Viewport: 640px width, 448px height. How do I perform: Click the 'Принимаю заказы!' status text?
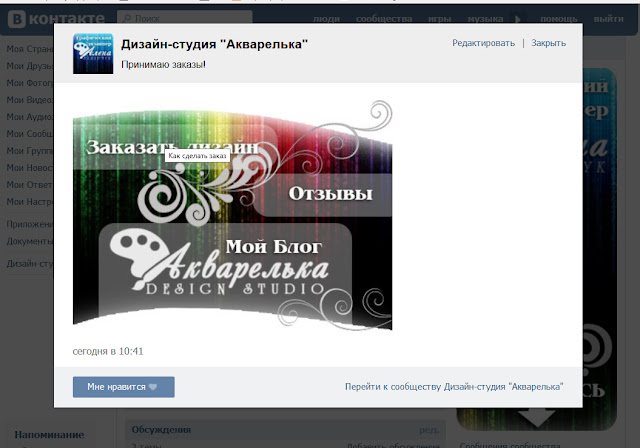coord(163,64)
